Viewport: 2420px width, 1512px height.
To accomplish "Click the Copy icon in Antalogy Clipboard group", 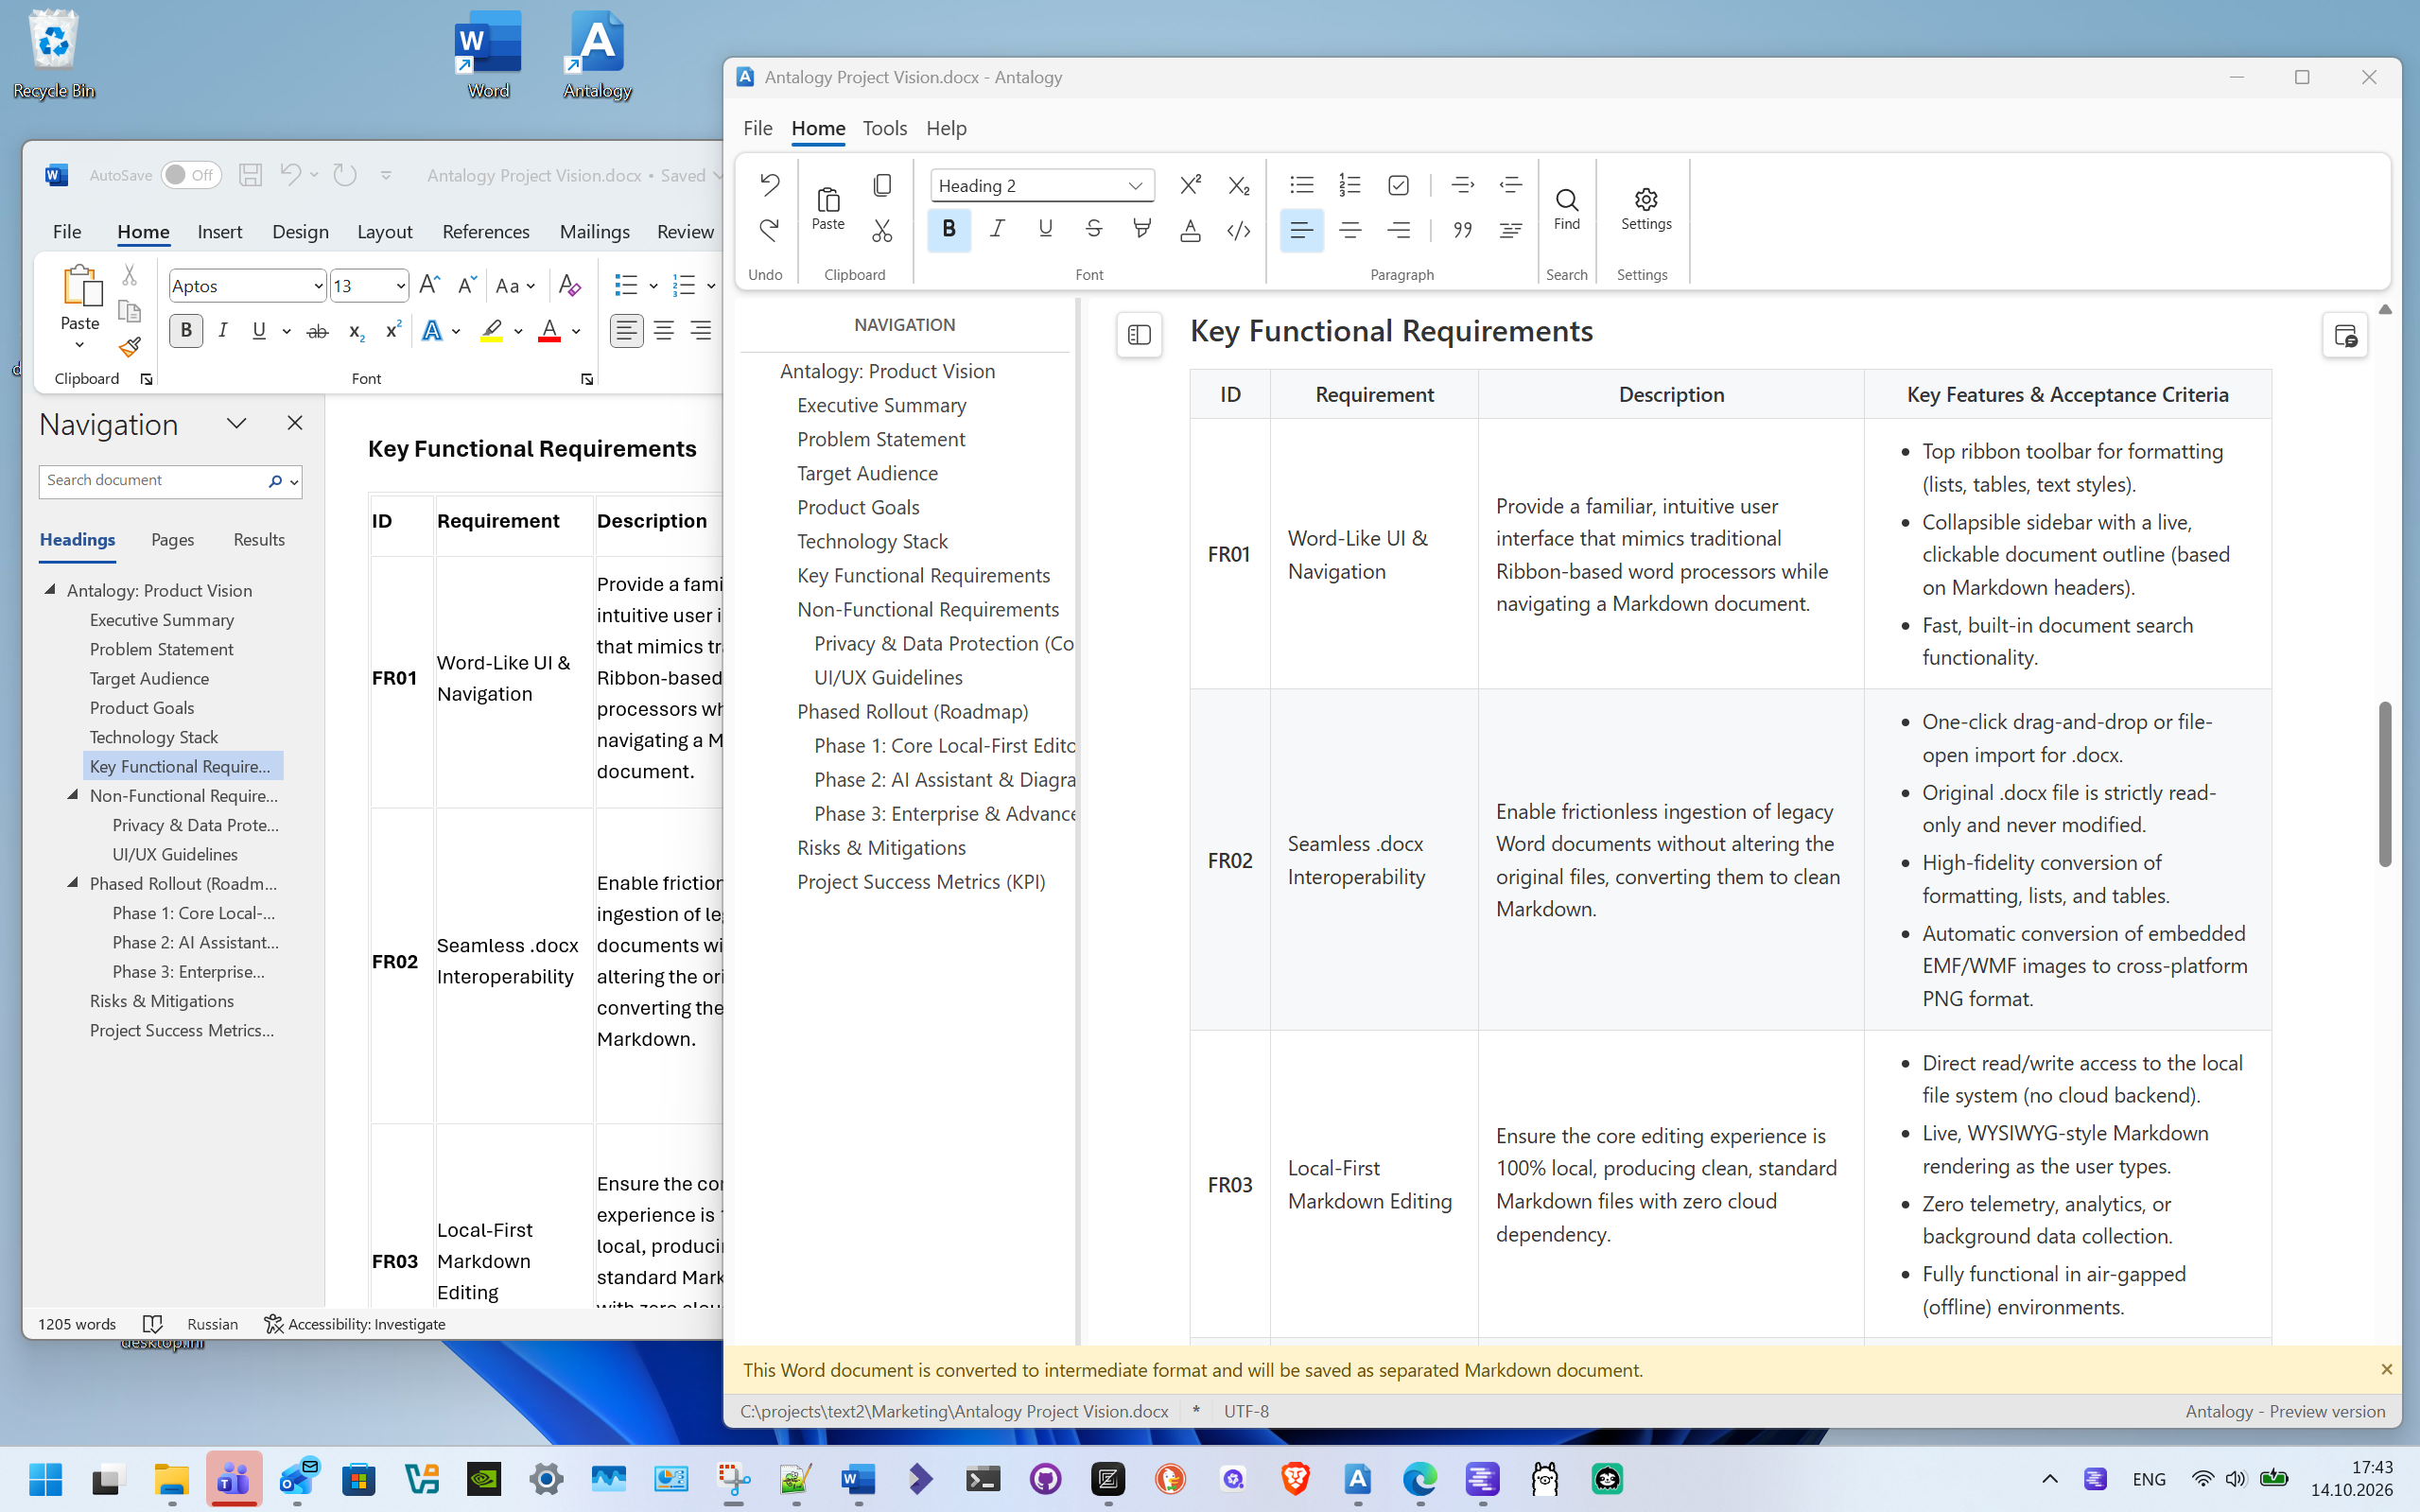I will tap(881, 185).
